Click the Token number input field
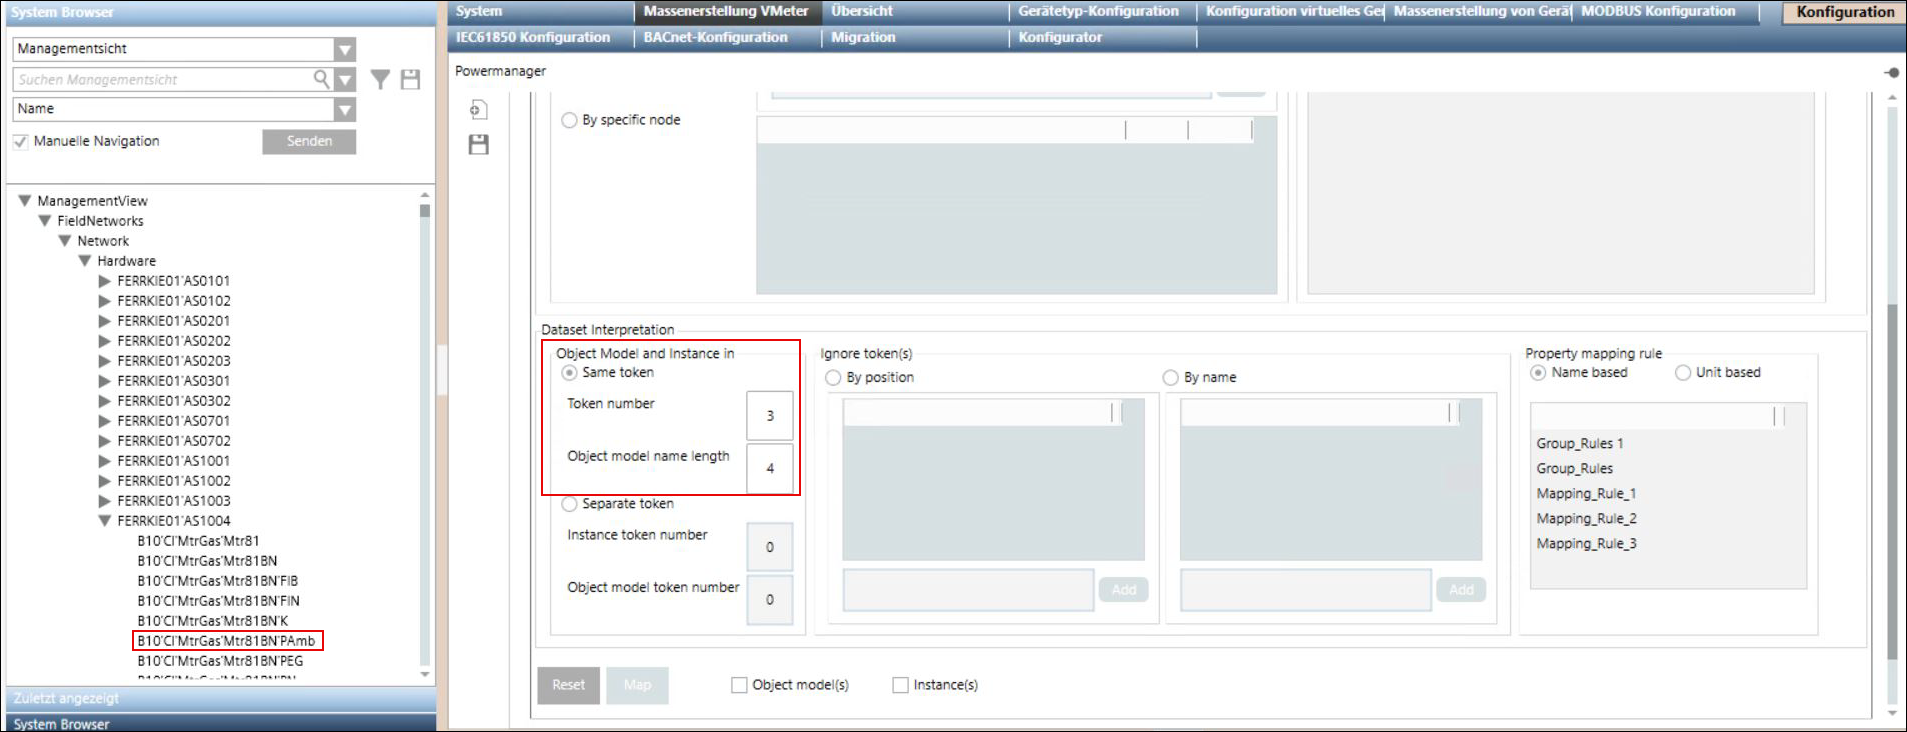The width and height of the screenshot is (1907, 732). click(769, 416)
